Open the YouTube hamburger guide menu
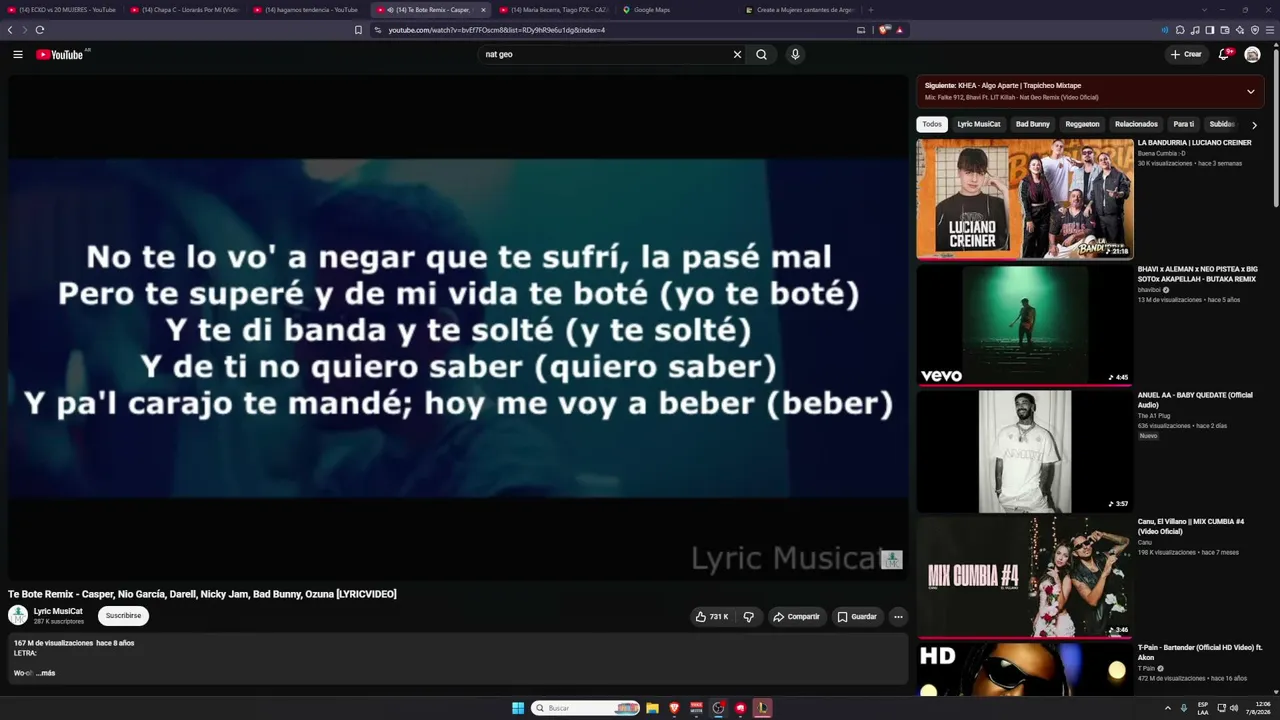The width and height of the screenshot is (1280, 720). [x=18, y=55]
